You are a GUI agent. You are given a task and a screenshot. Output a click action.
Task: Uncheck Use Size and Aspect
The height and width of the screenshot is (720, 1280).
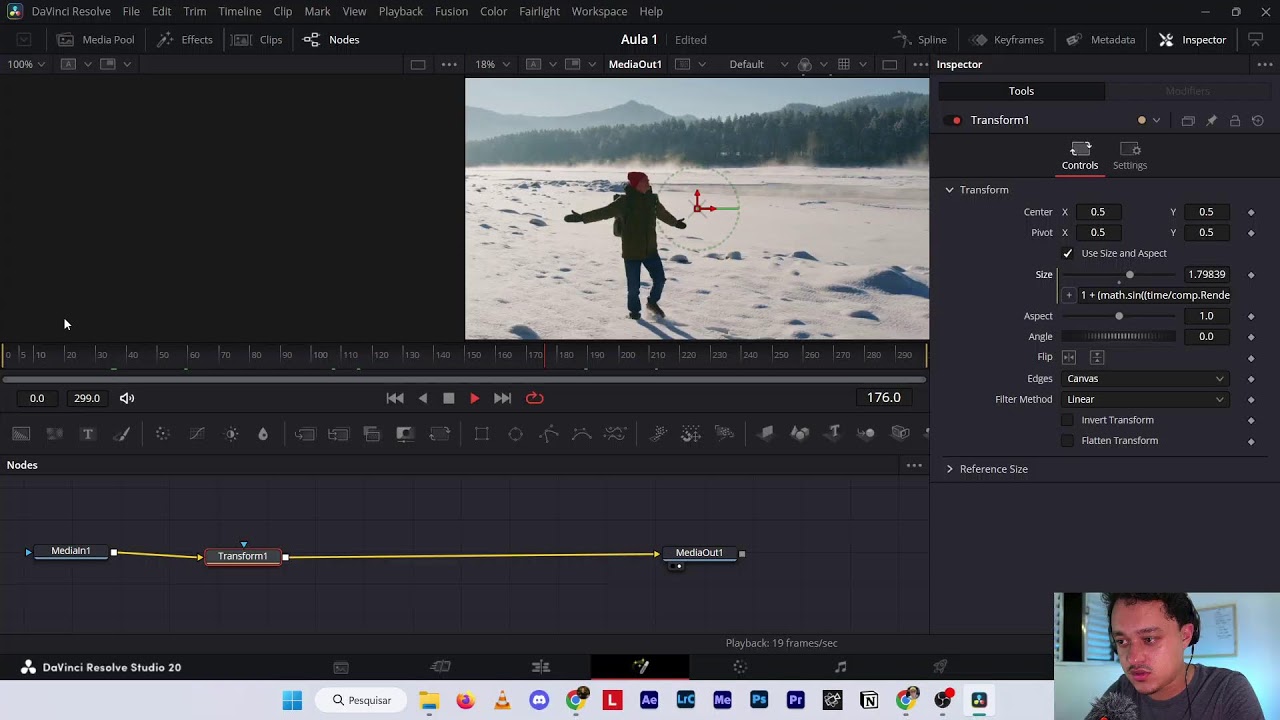pos(1068,253)
